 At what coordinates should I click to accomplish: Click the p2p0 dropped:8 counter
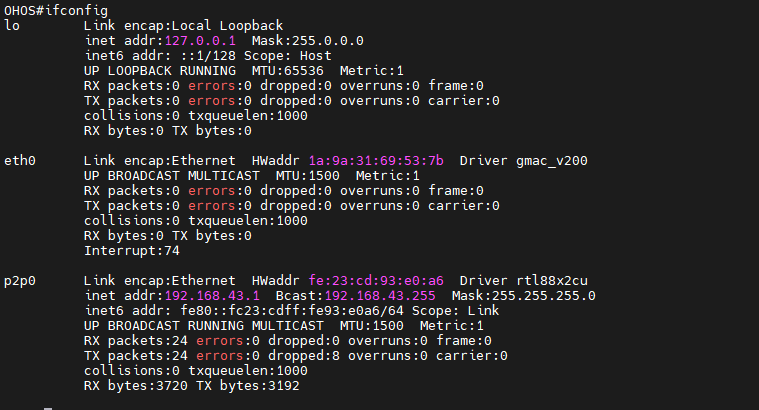(304, 356)
